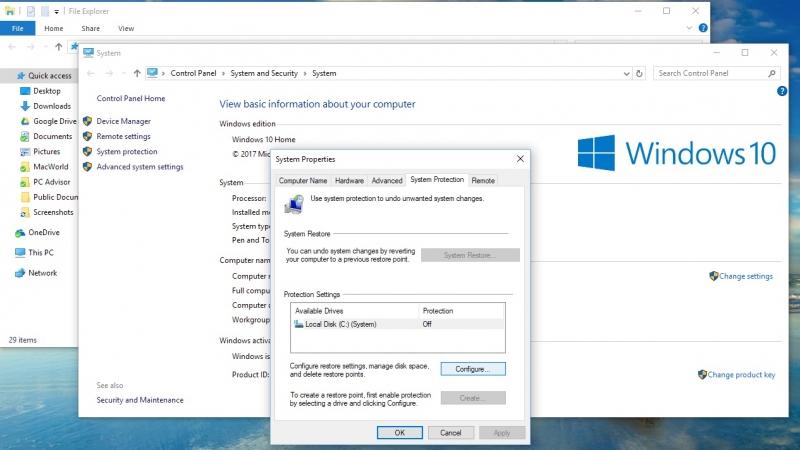Click the search magnifier icon
The image size is (800, 450).
pyautogui.click(x=772, y=73)
